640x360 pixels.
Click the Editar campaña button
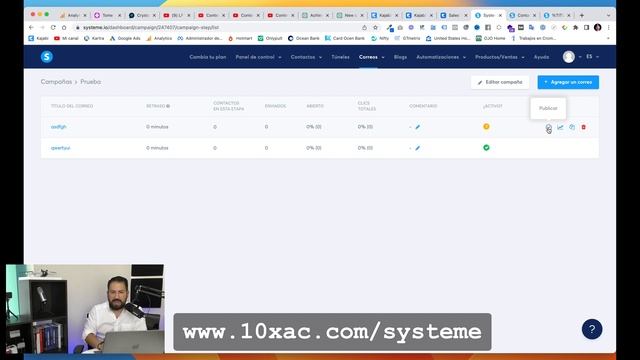pos(500,82)
